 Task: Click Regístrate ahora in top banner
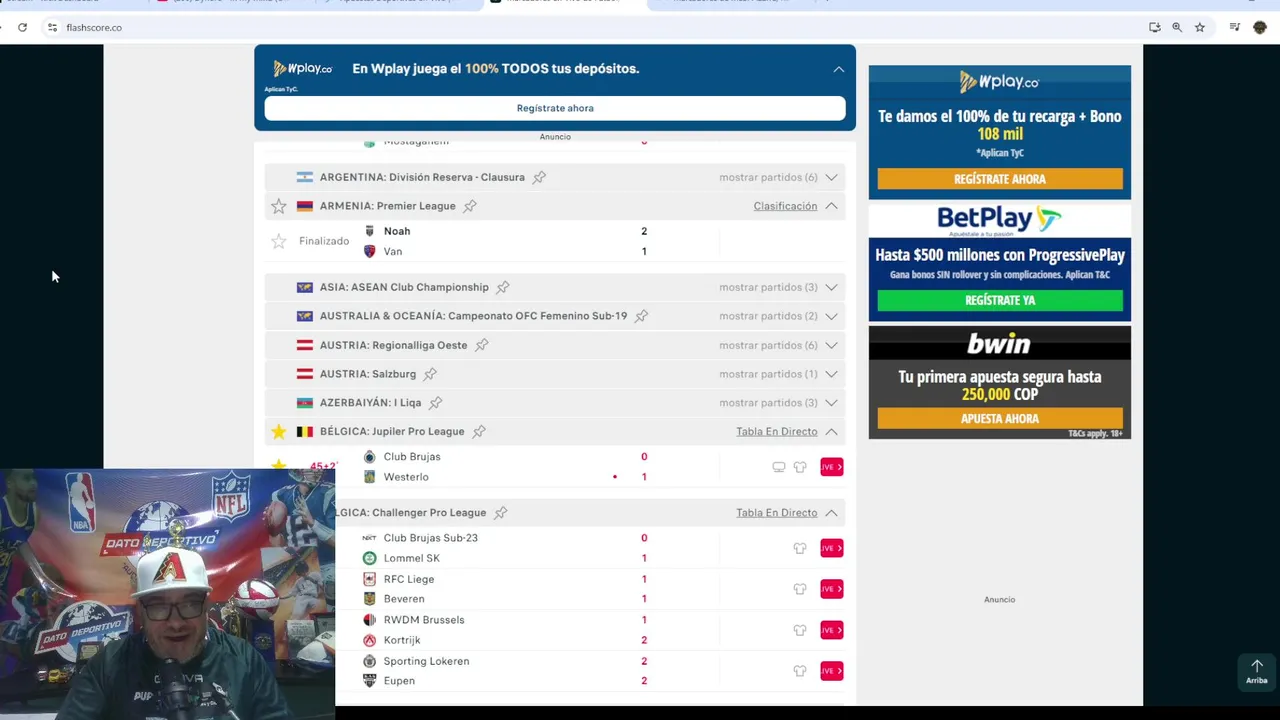(x=555, y=108)
